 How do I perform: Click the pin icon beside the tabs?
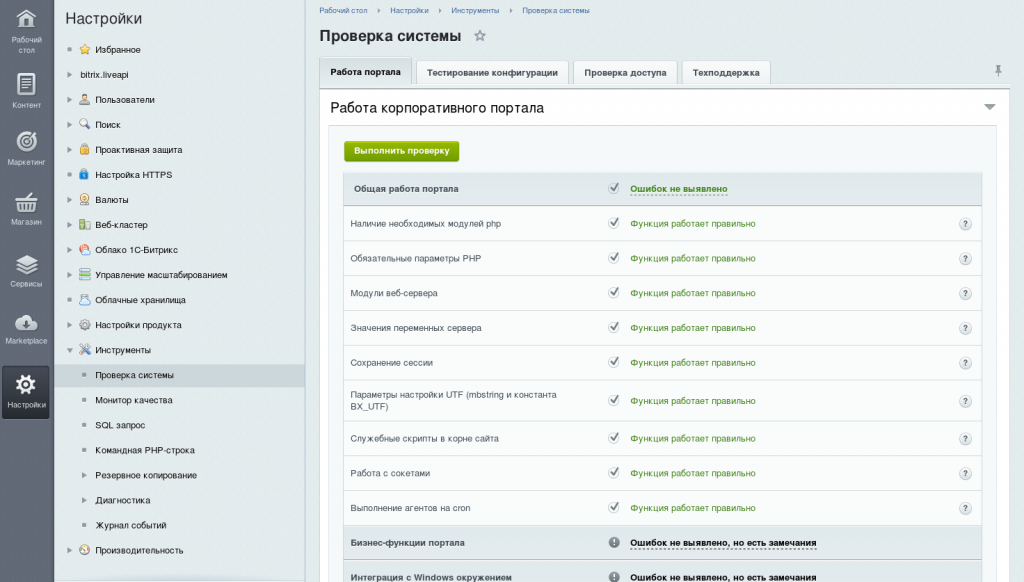[998, 71]
